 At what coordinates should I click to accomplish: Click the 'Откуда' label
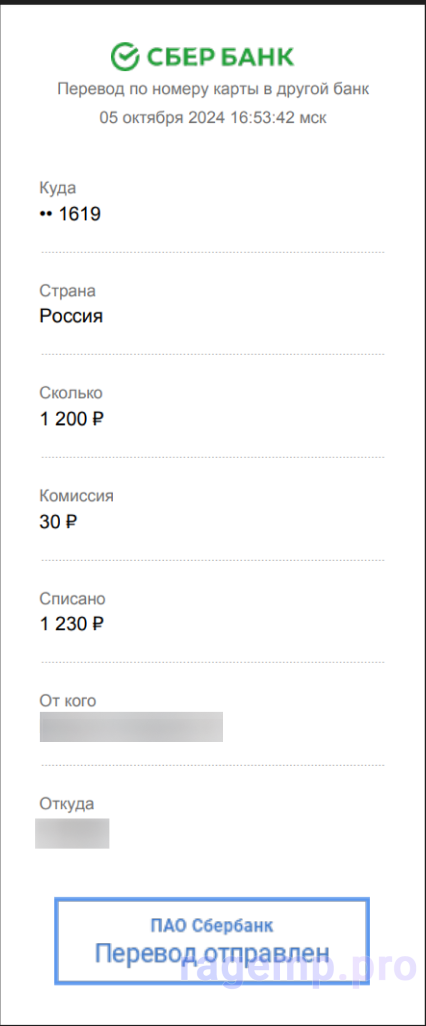[x=67, y=804]
